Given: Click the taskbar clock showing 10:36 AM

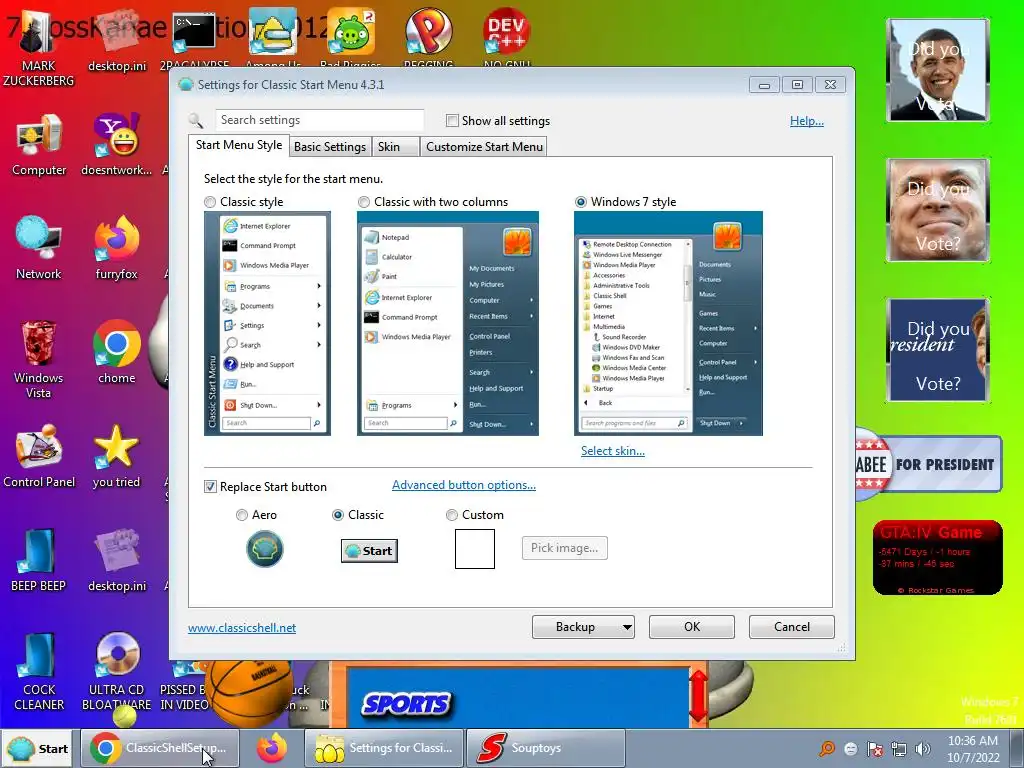Looking at the screenshot, I should pos(973,748).
